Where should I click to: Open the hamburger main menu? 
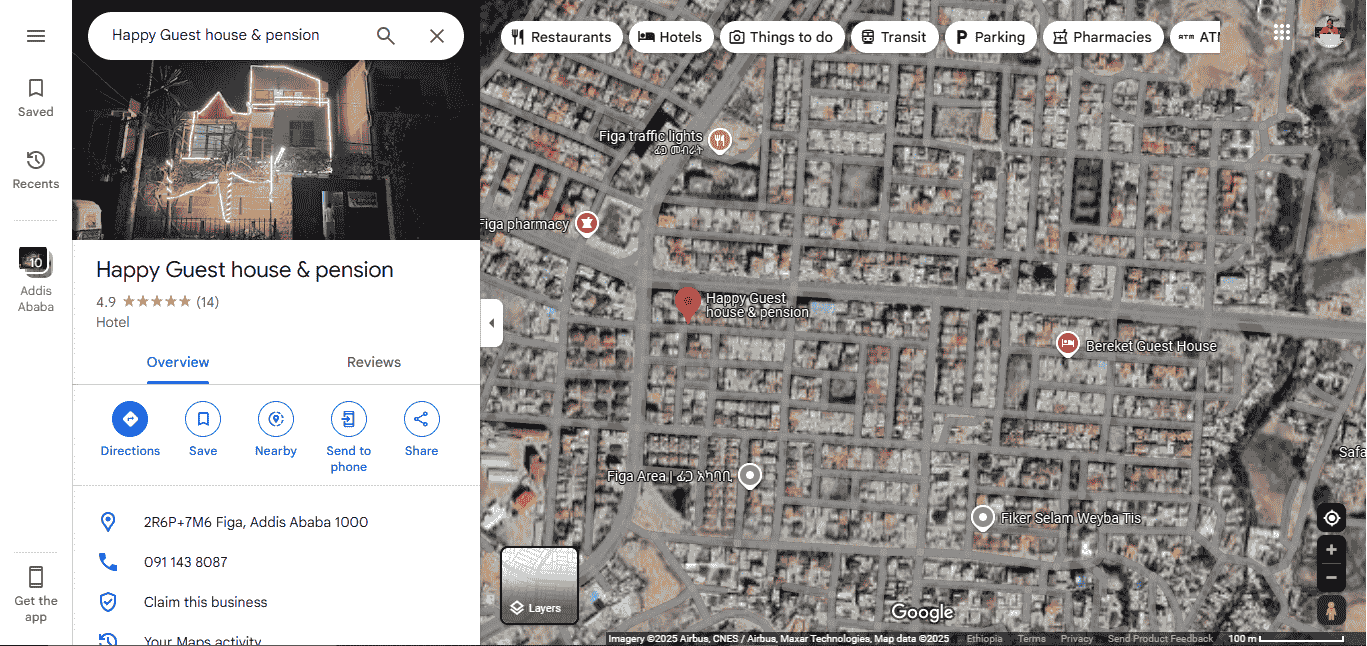point(36,36)
